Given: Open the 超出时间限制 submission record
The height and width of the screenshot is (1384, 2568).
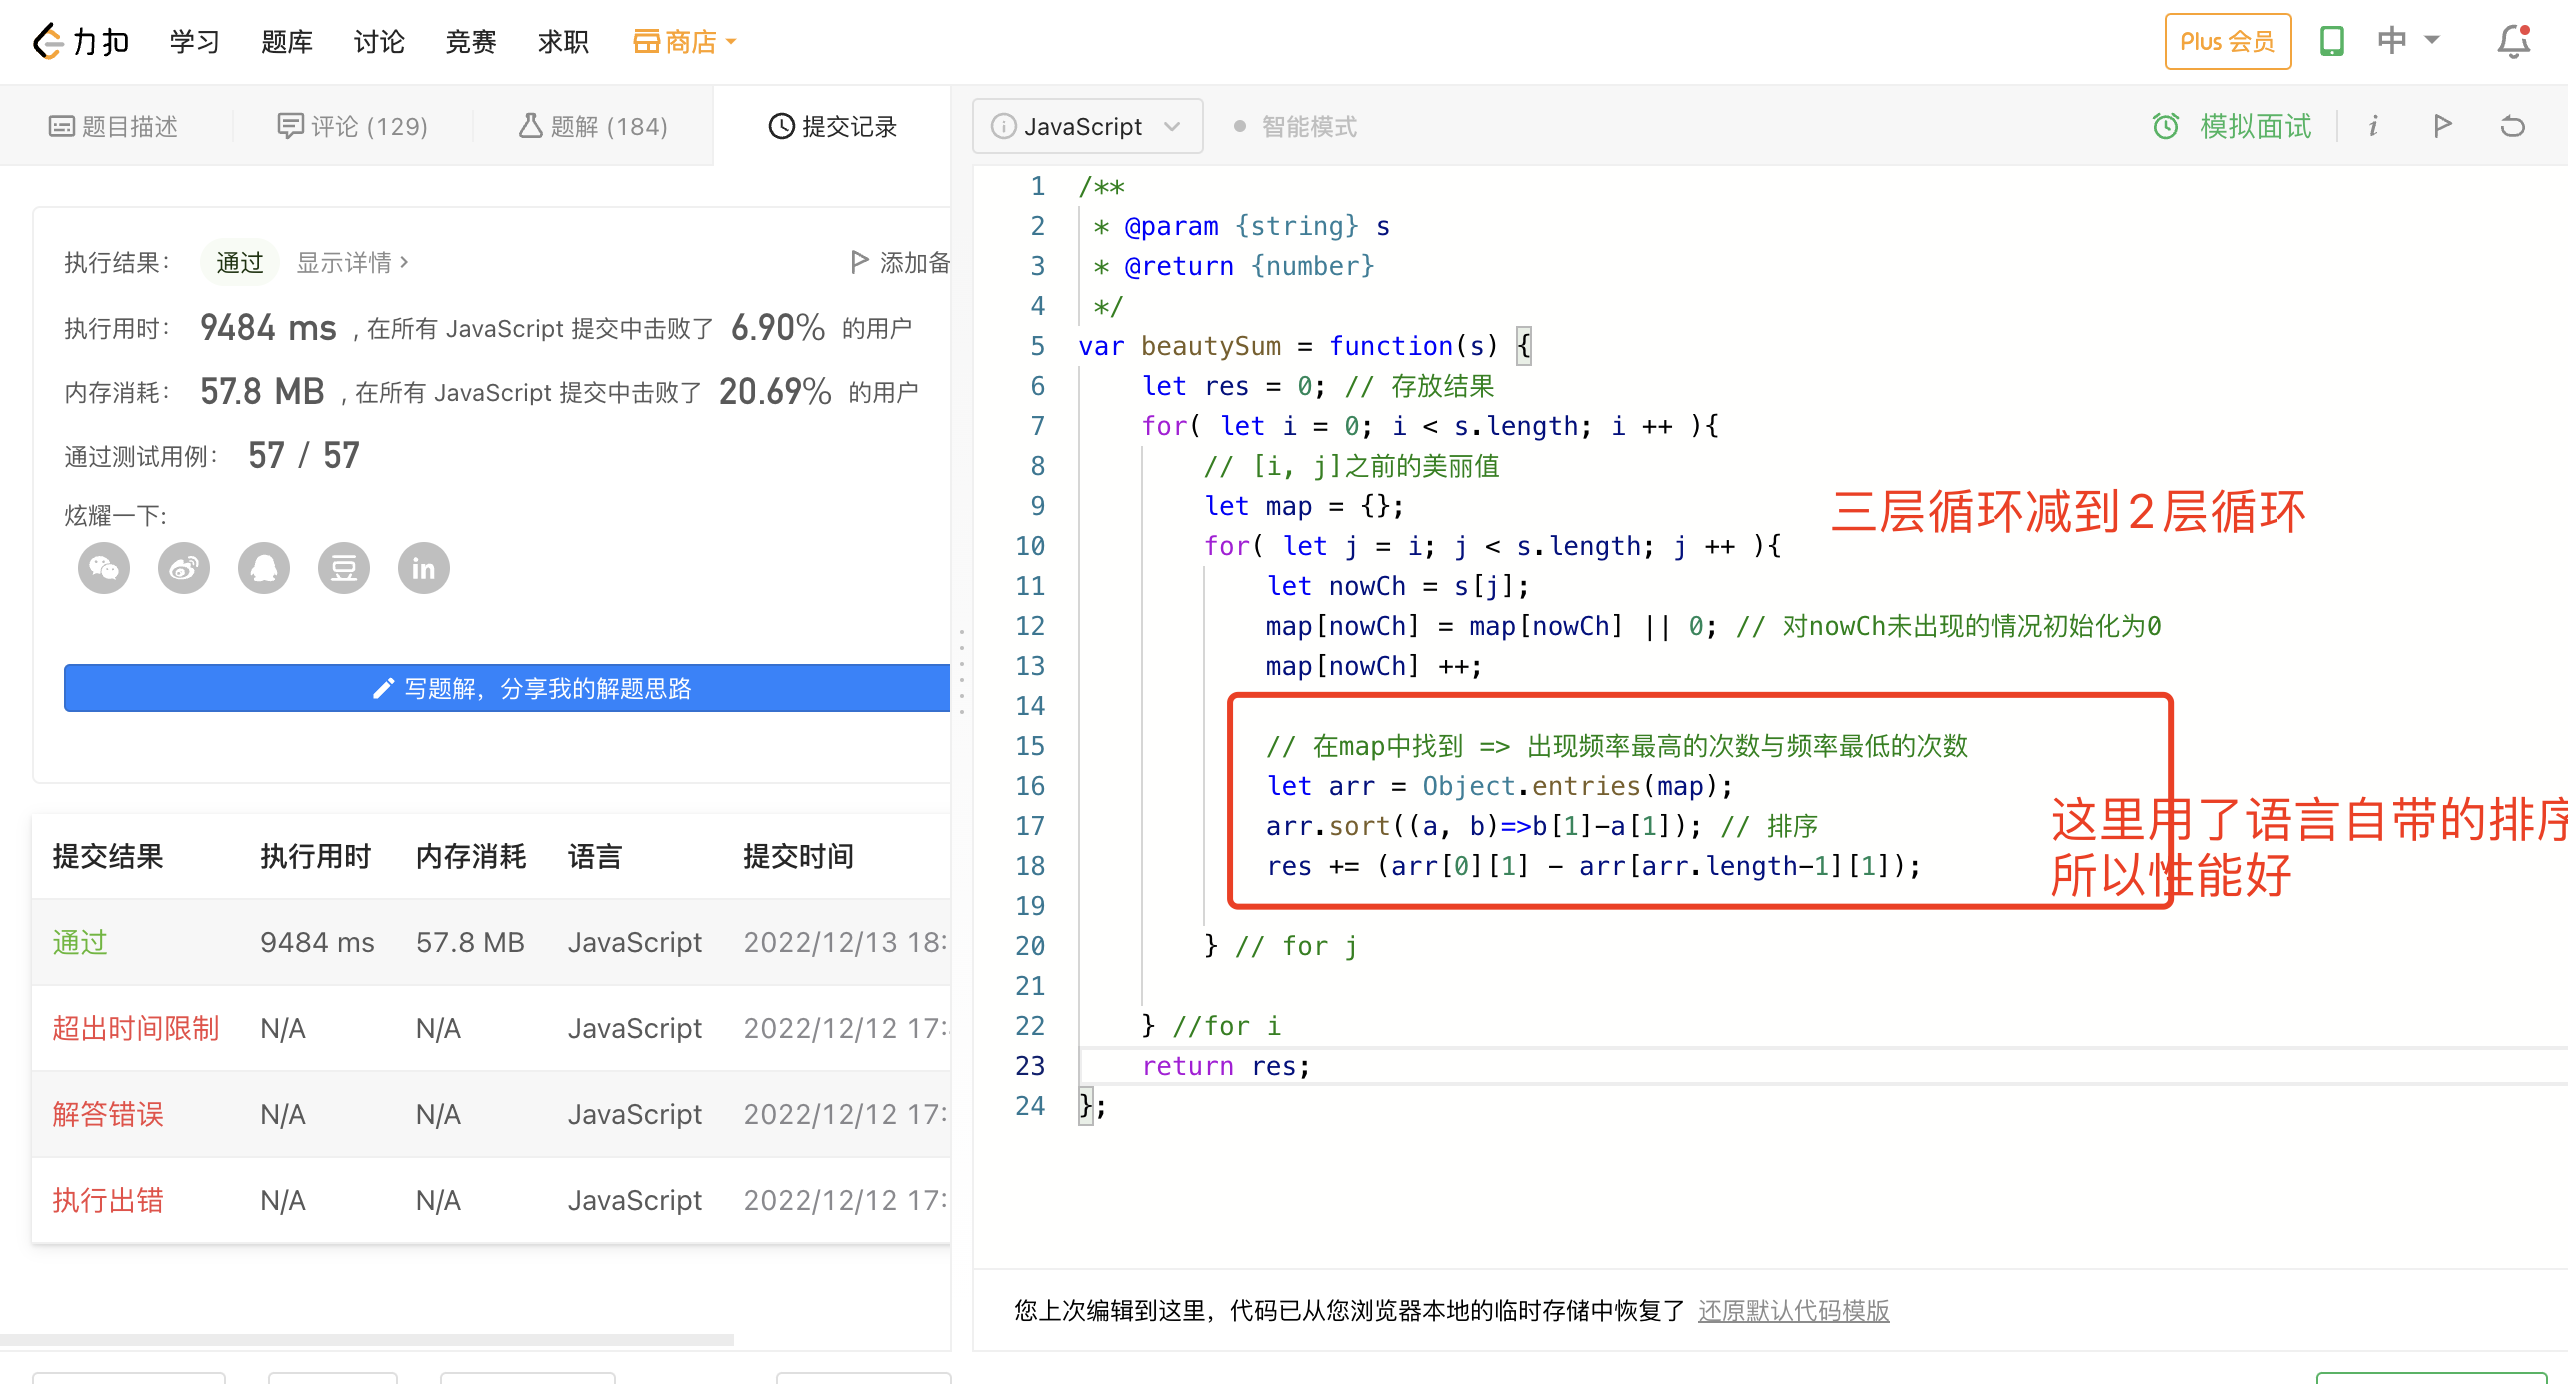Looking at the screenshot, I should 136,1028.
